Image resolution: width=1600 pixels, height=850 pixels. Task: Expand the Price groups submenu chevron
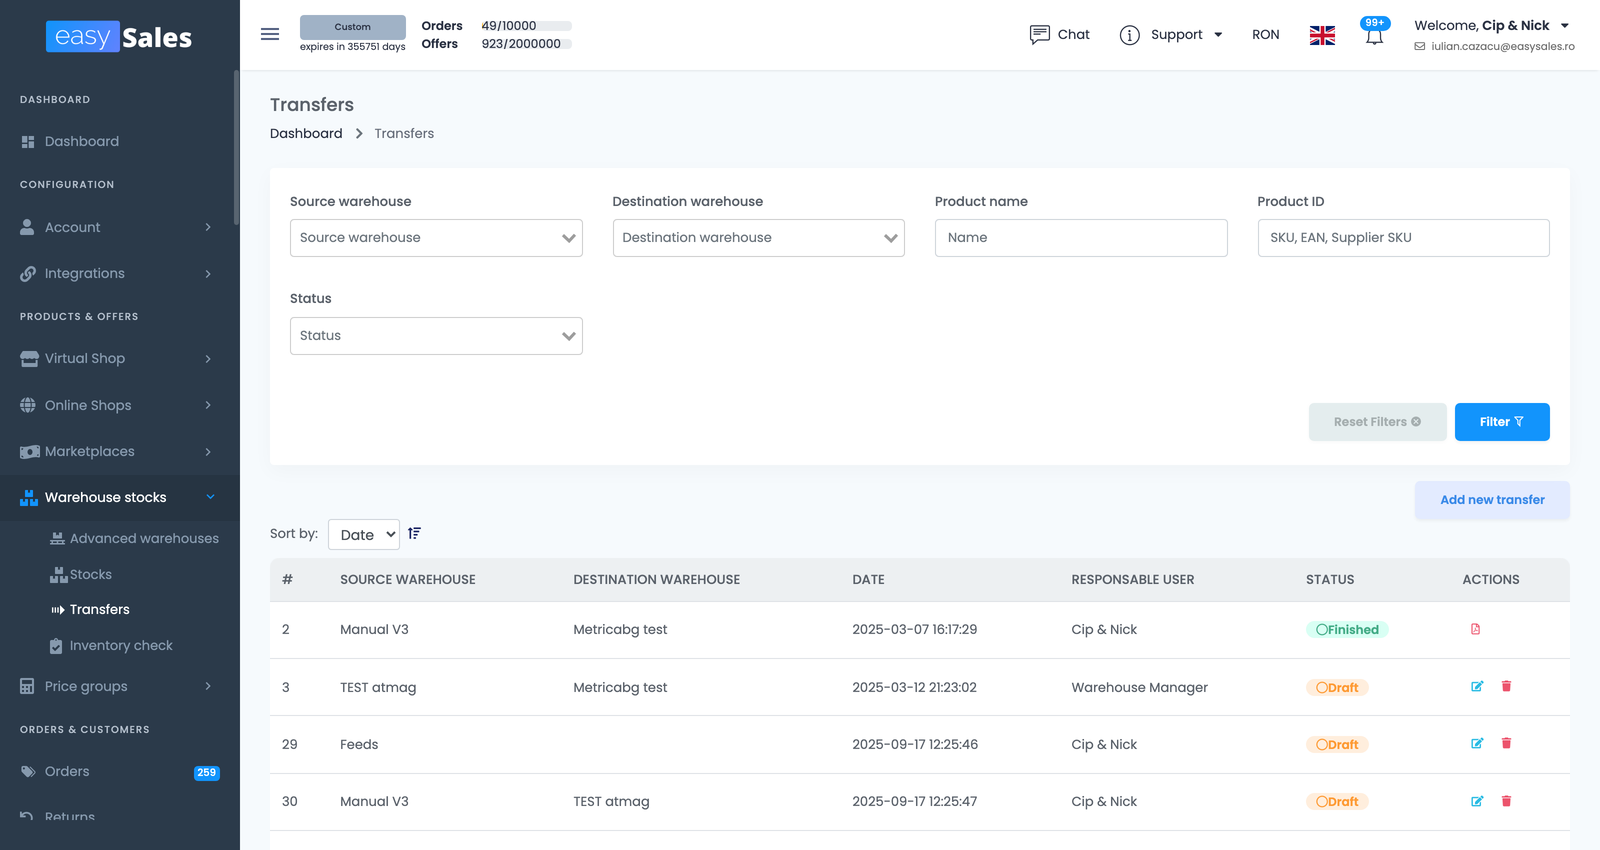click(208, 686)
